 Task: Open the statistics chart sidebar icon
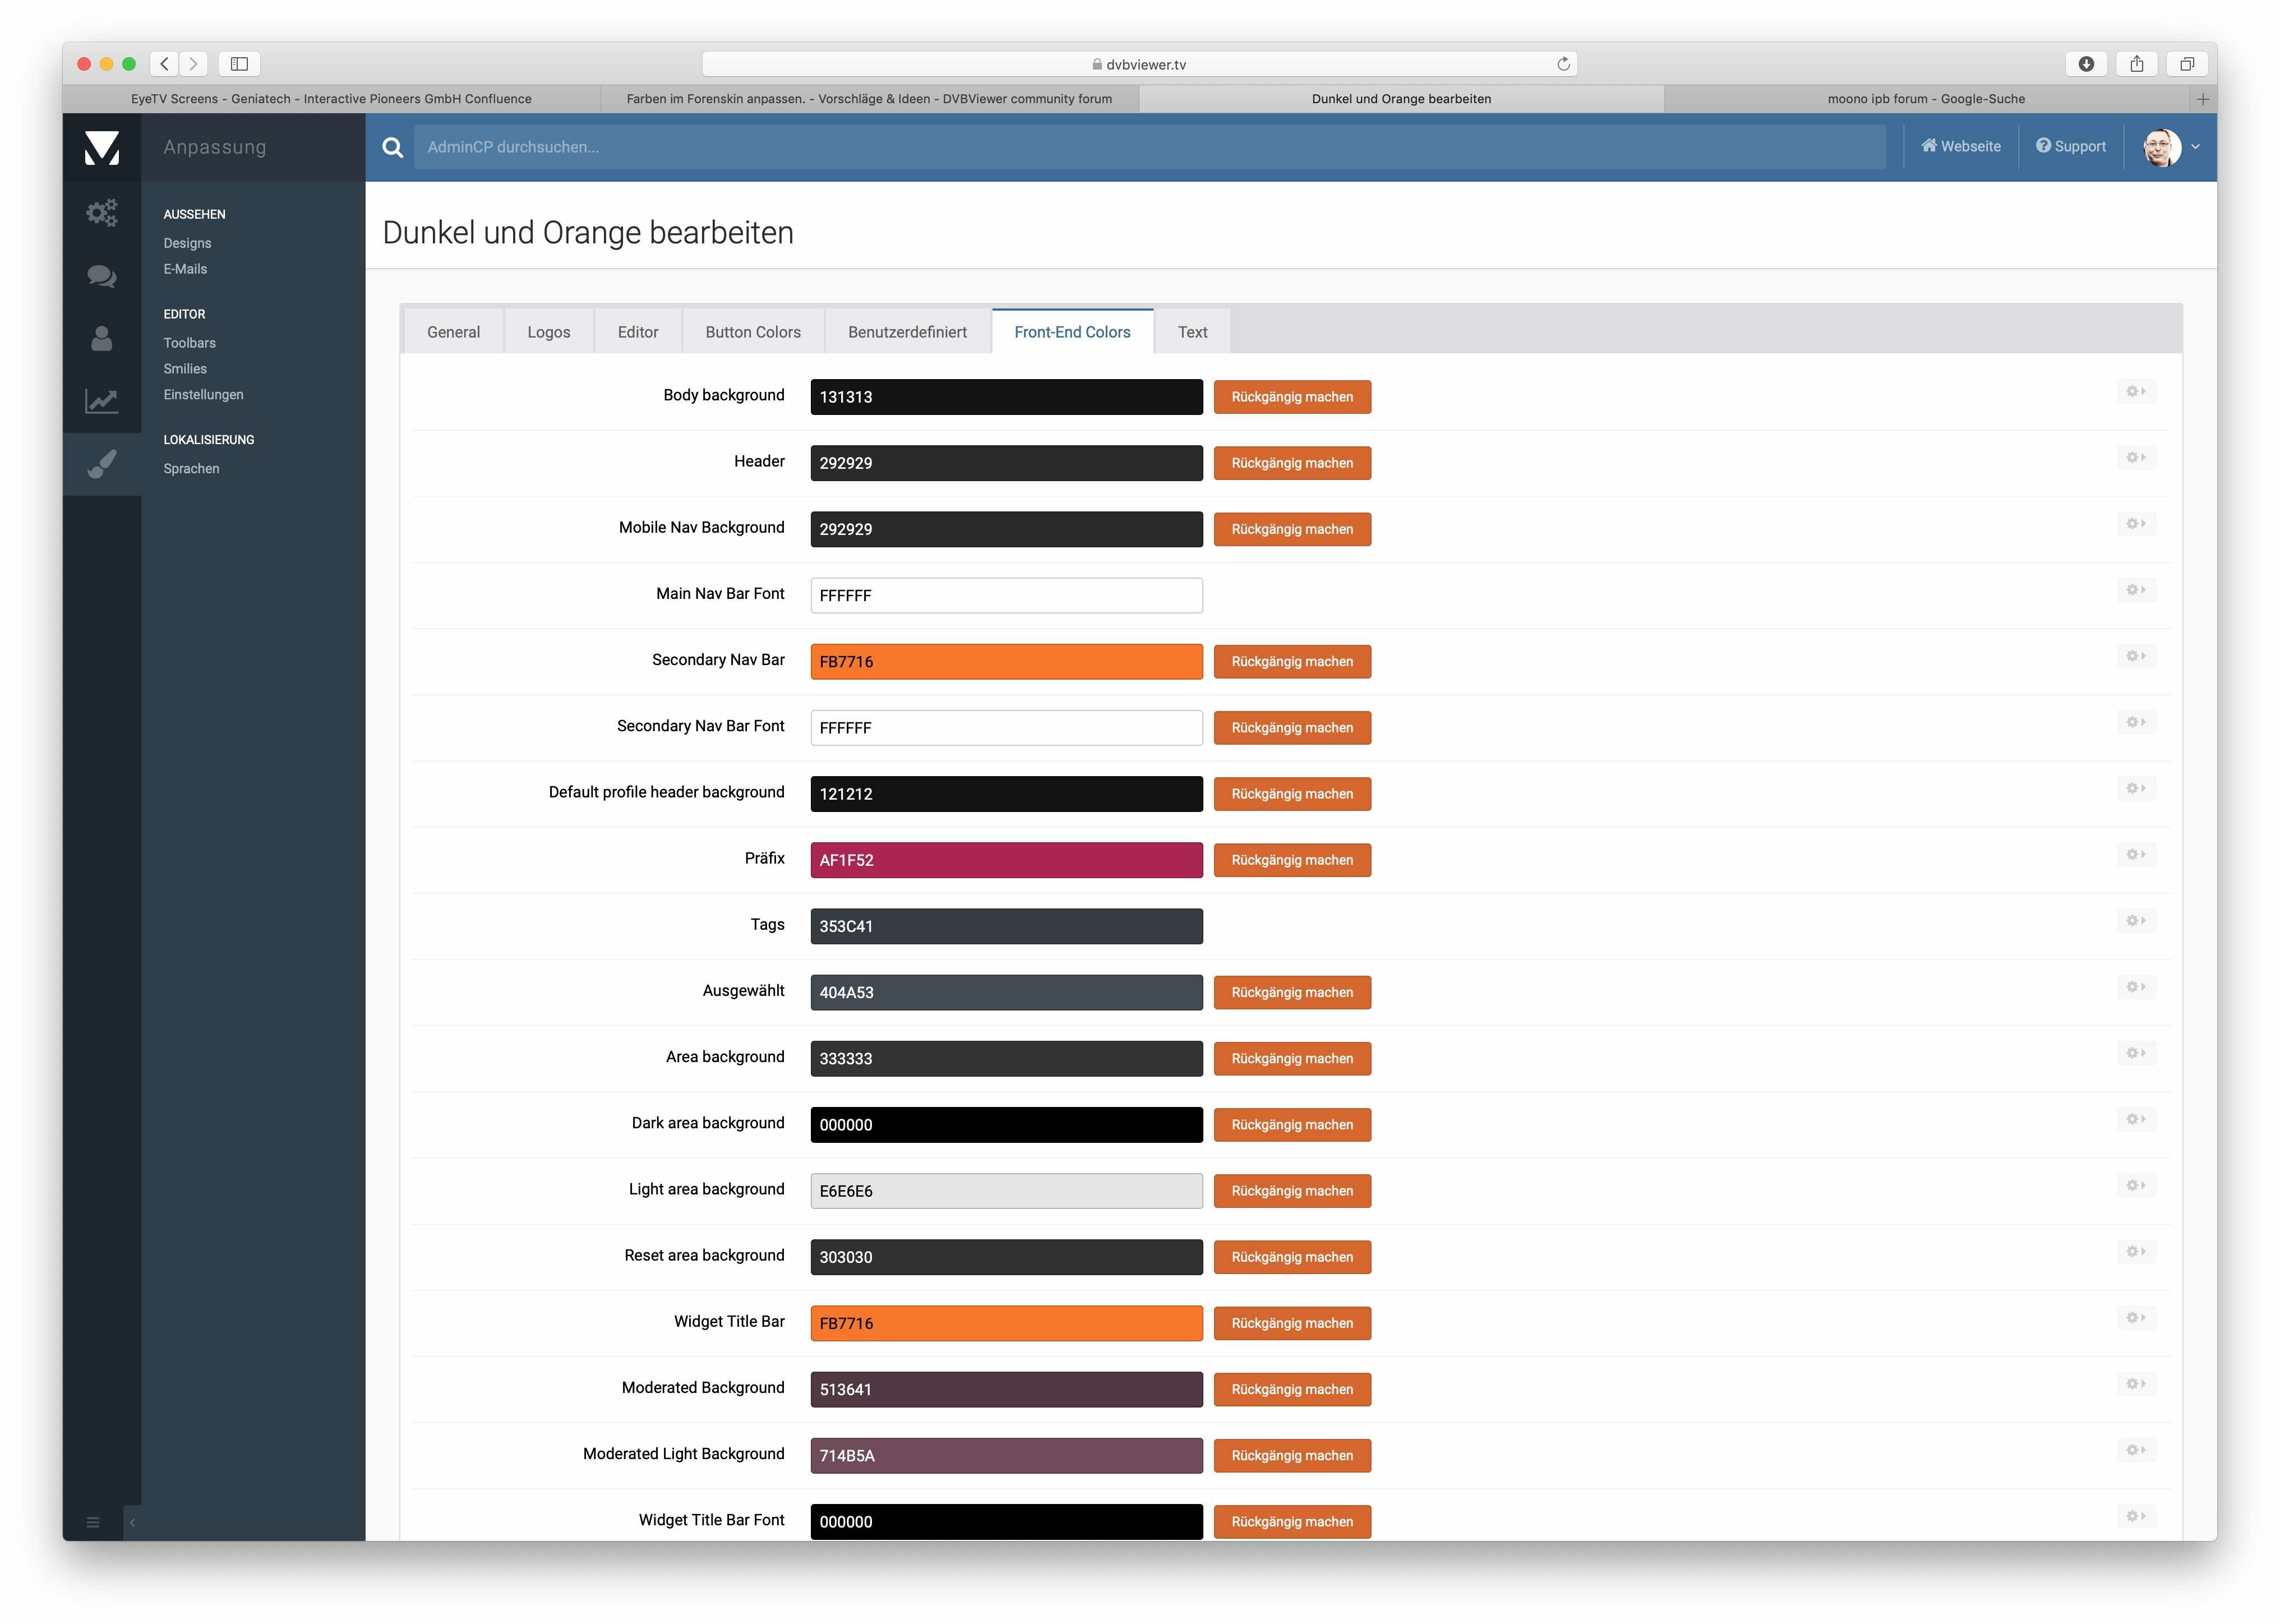[x=101, y=402]
